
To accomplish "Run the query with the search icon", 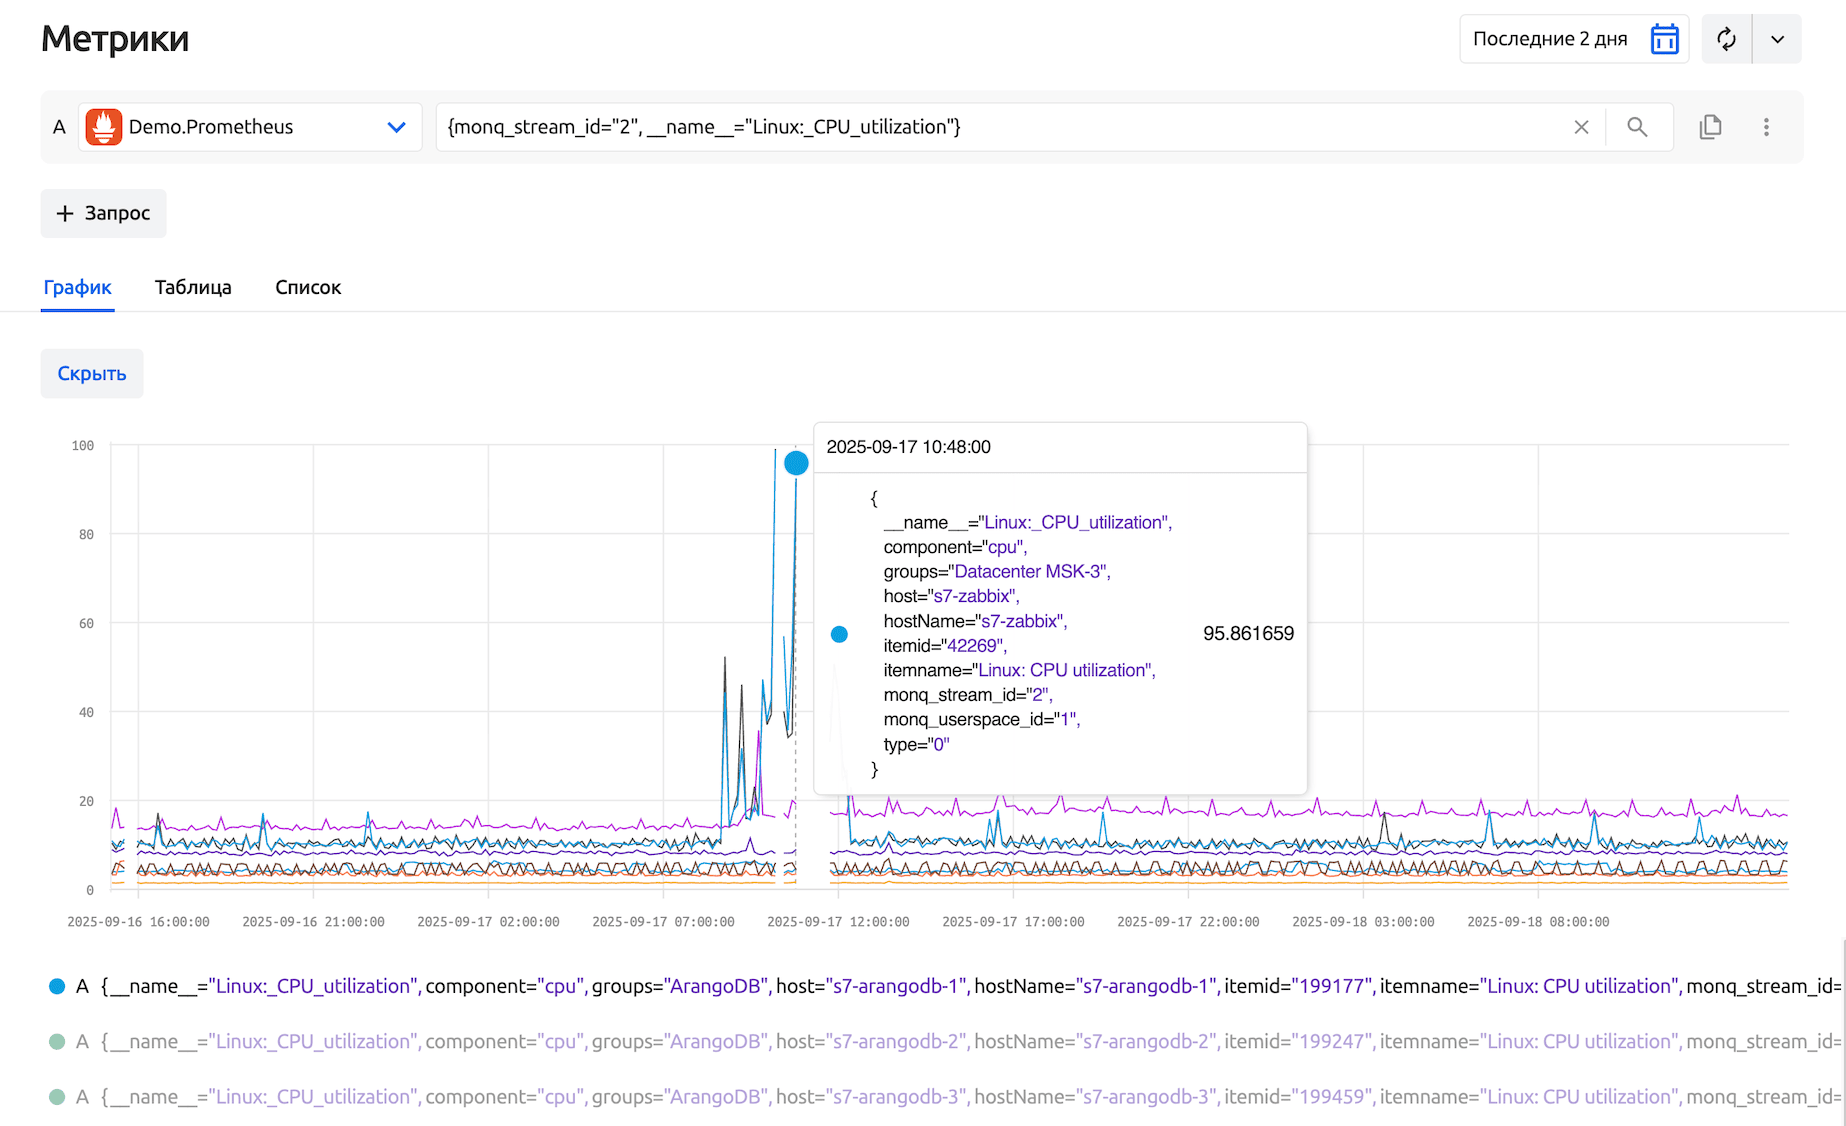I will coord(1637,127).
